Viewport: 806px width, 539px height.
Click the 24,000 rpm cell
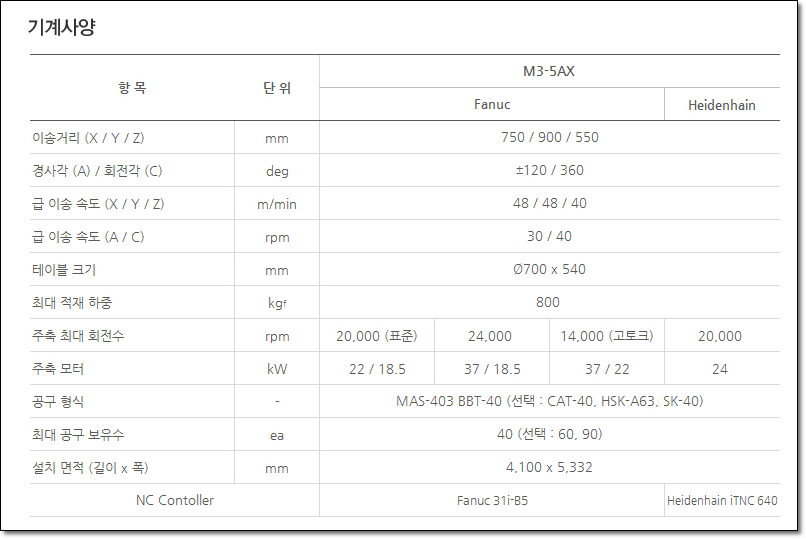point(490,336)
